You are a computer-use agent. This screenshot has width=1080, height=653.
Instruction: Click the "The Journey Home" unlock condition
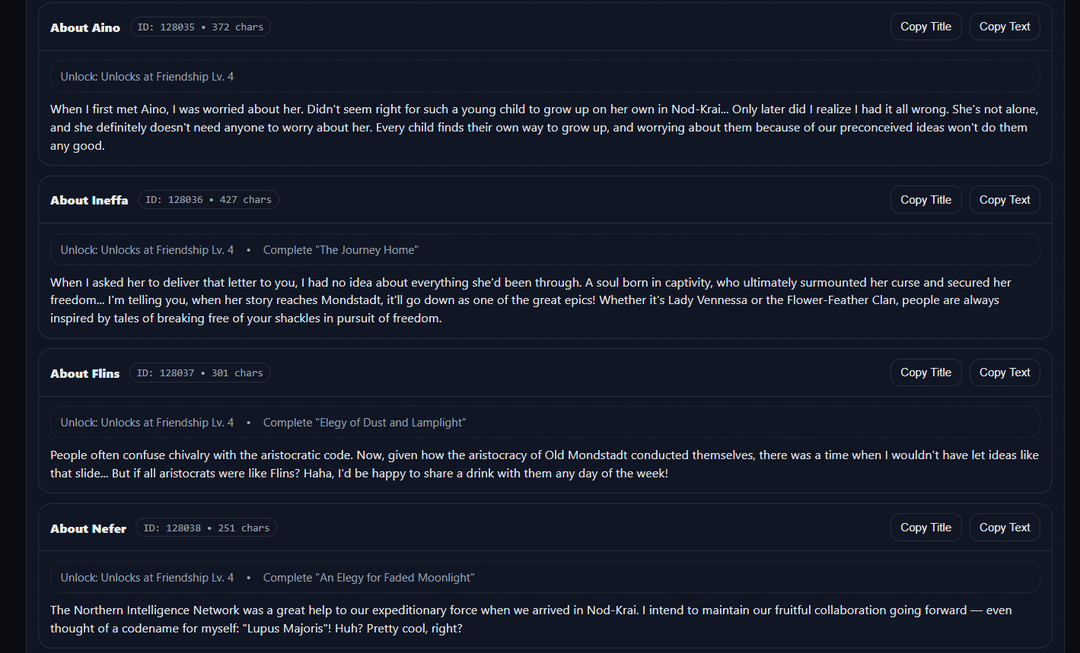click(x=340, y=250)
